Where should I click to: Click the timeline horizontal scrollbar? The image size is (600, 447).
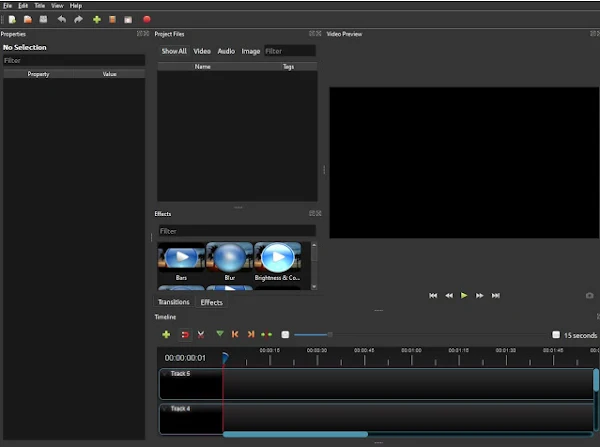295,434
